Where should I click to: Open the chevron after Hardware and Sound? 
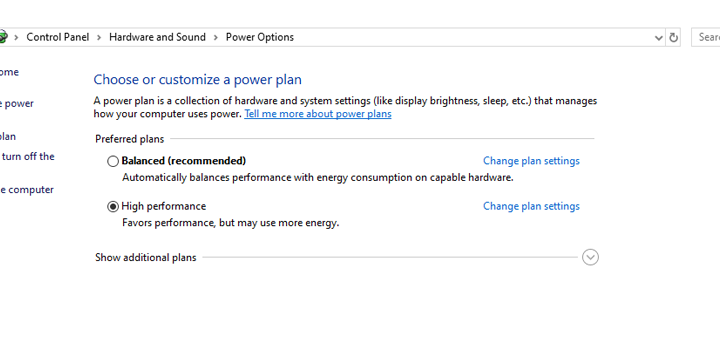pyautogui.click(x=215, y=38)
